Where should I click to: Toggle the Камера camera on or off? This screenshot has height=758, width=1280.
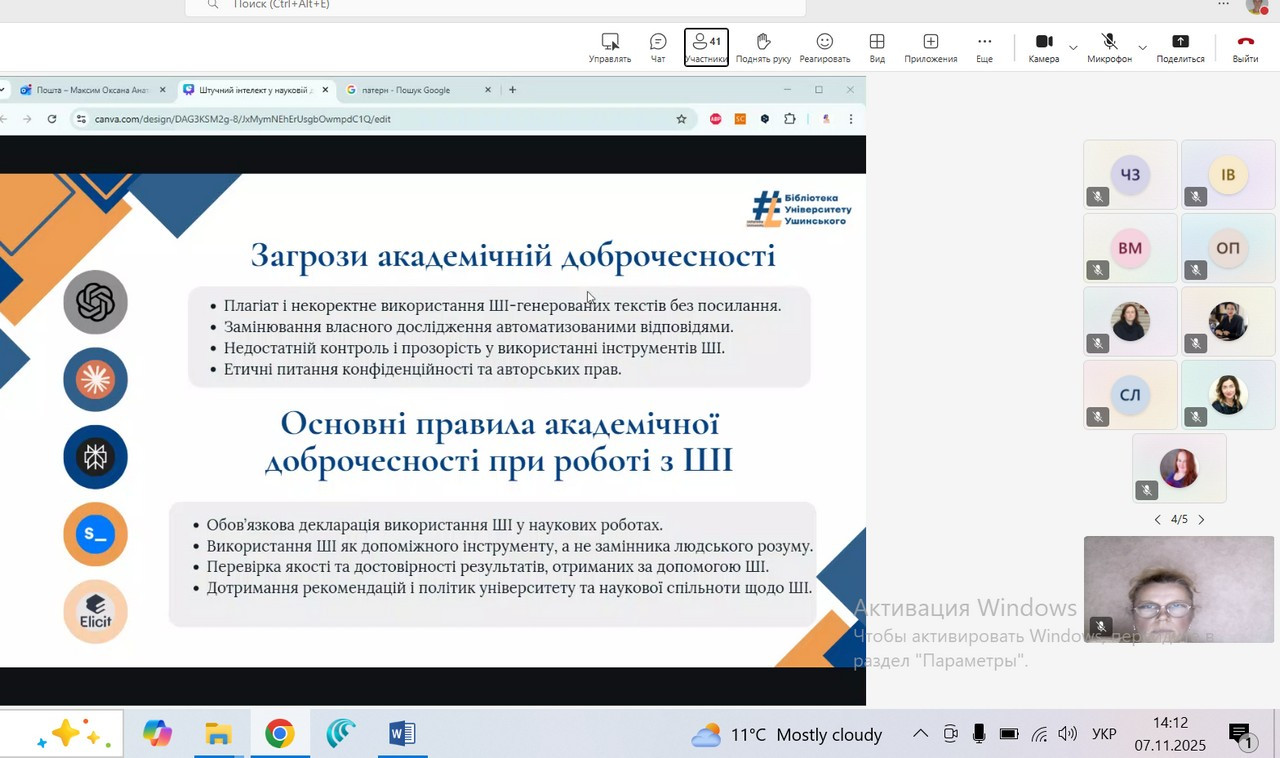pyautogui.click(x=1043, y=46)
